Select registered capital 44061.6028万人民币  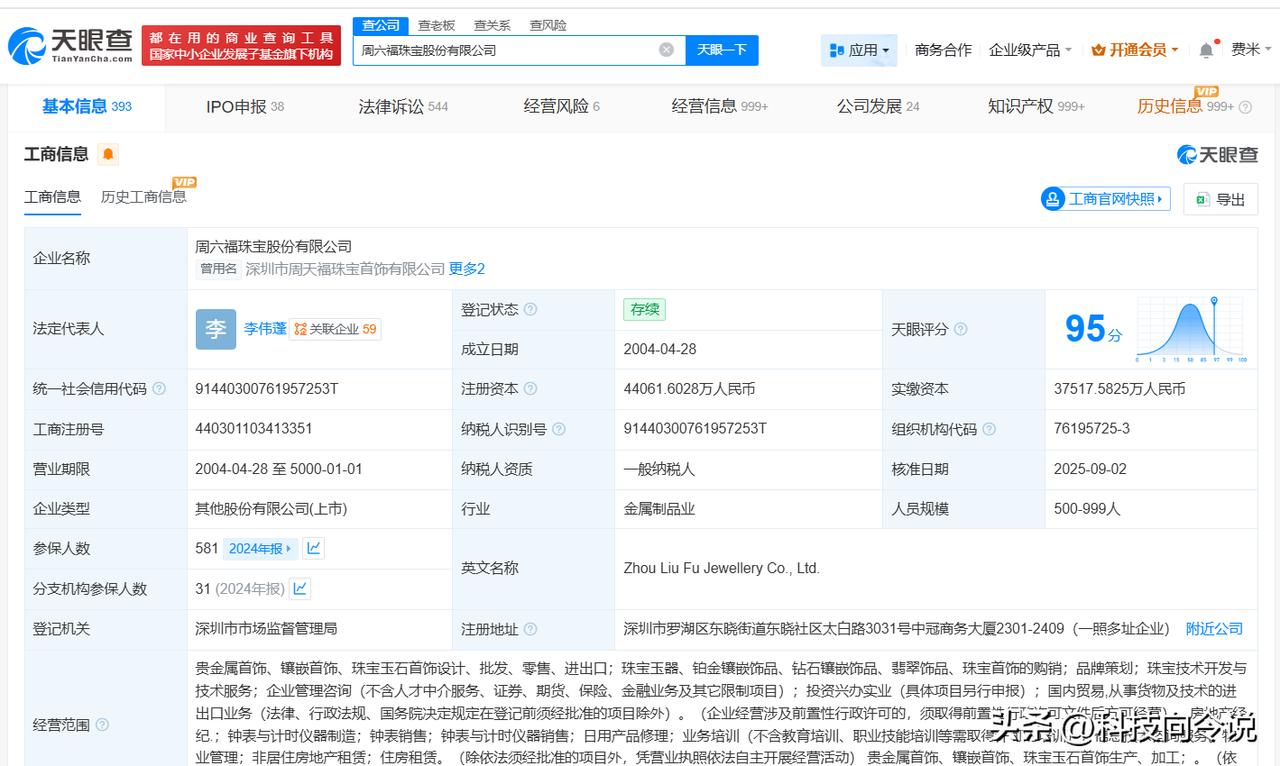(x=689, y=389)
